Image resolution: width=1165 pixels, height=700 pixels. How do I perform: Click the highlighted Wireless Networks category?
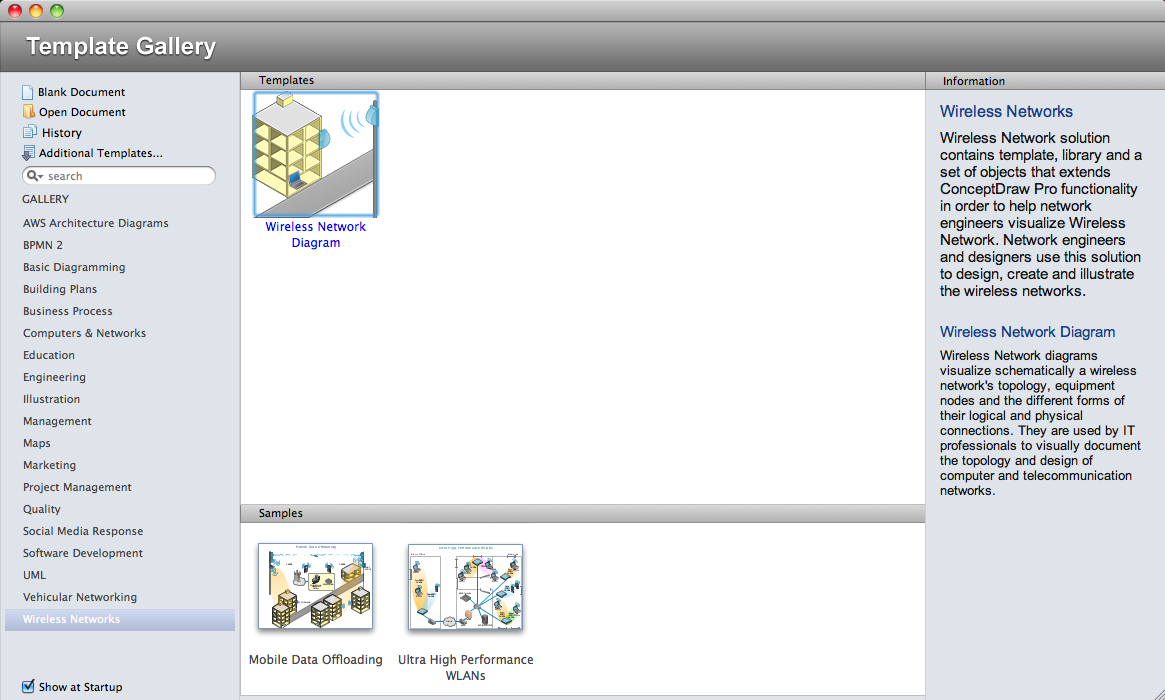coord(120,620)
